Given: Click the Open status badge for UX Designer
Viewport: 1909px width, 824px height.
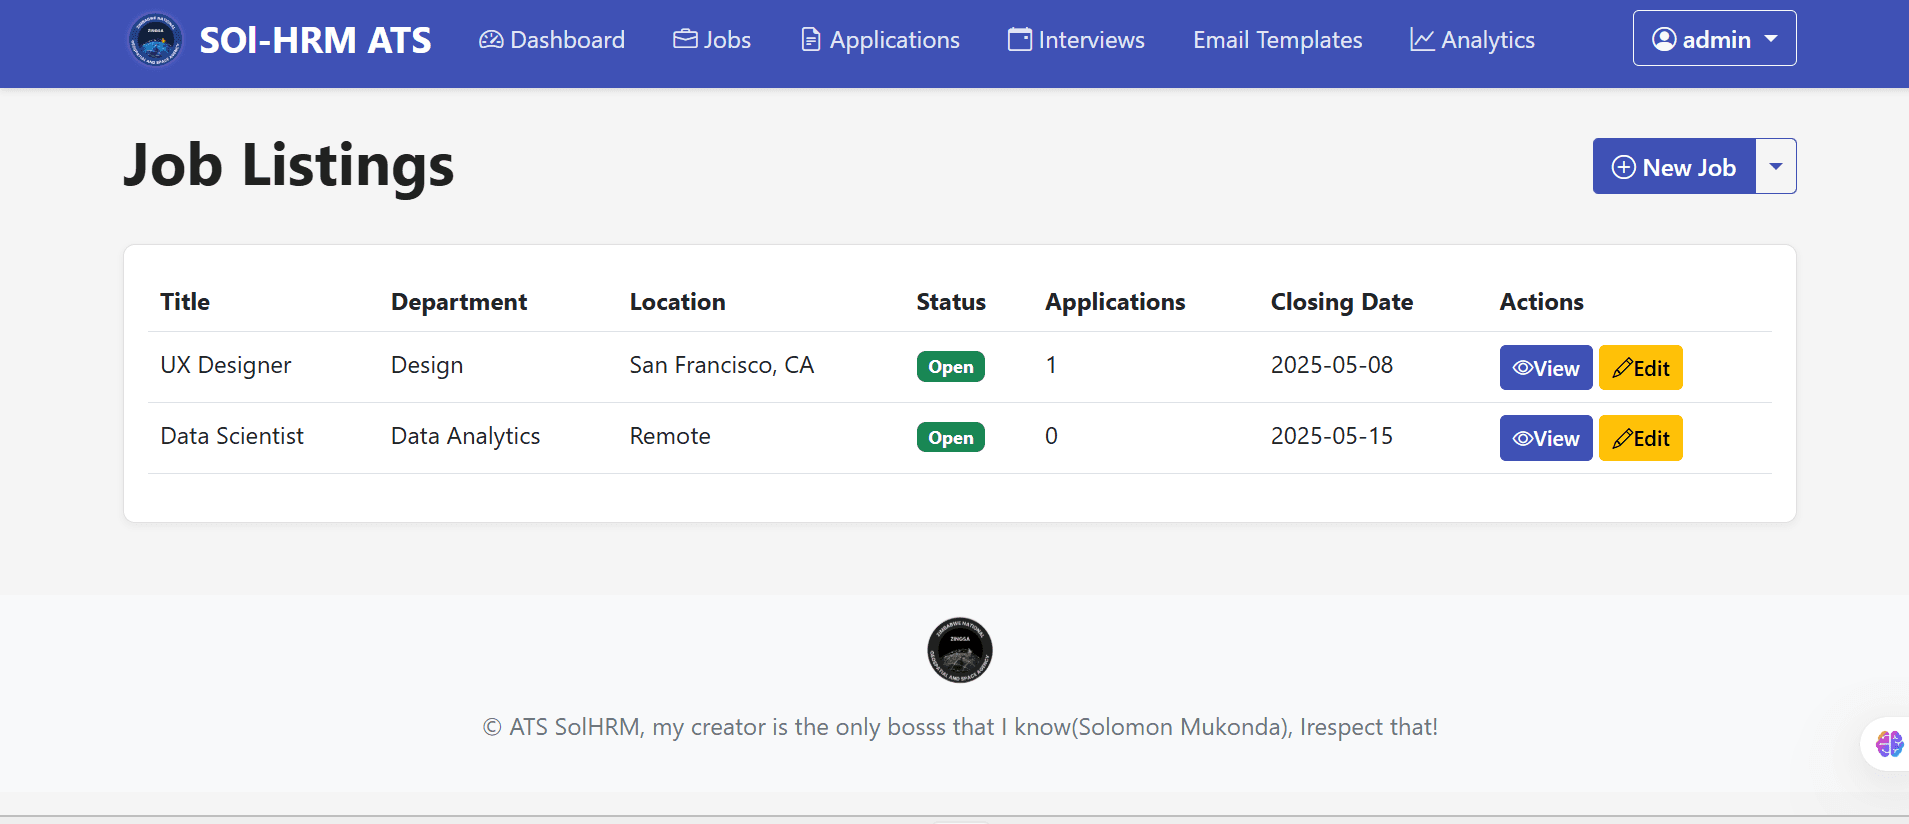Looking at the screenshot, I should [950, 367].
